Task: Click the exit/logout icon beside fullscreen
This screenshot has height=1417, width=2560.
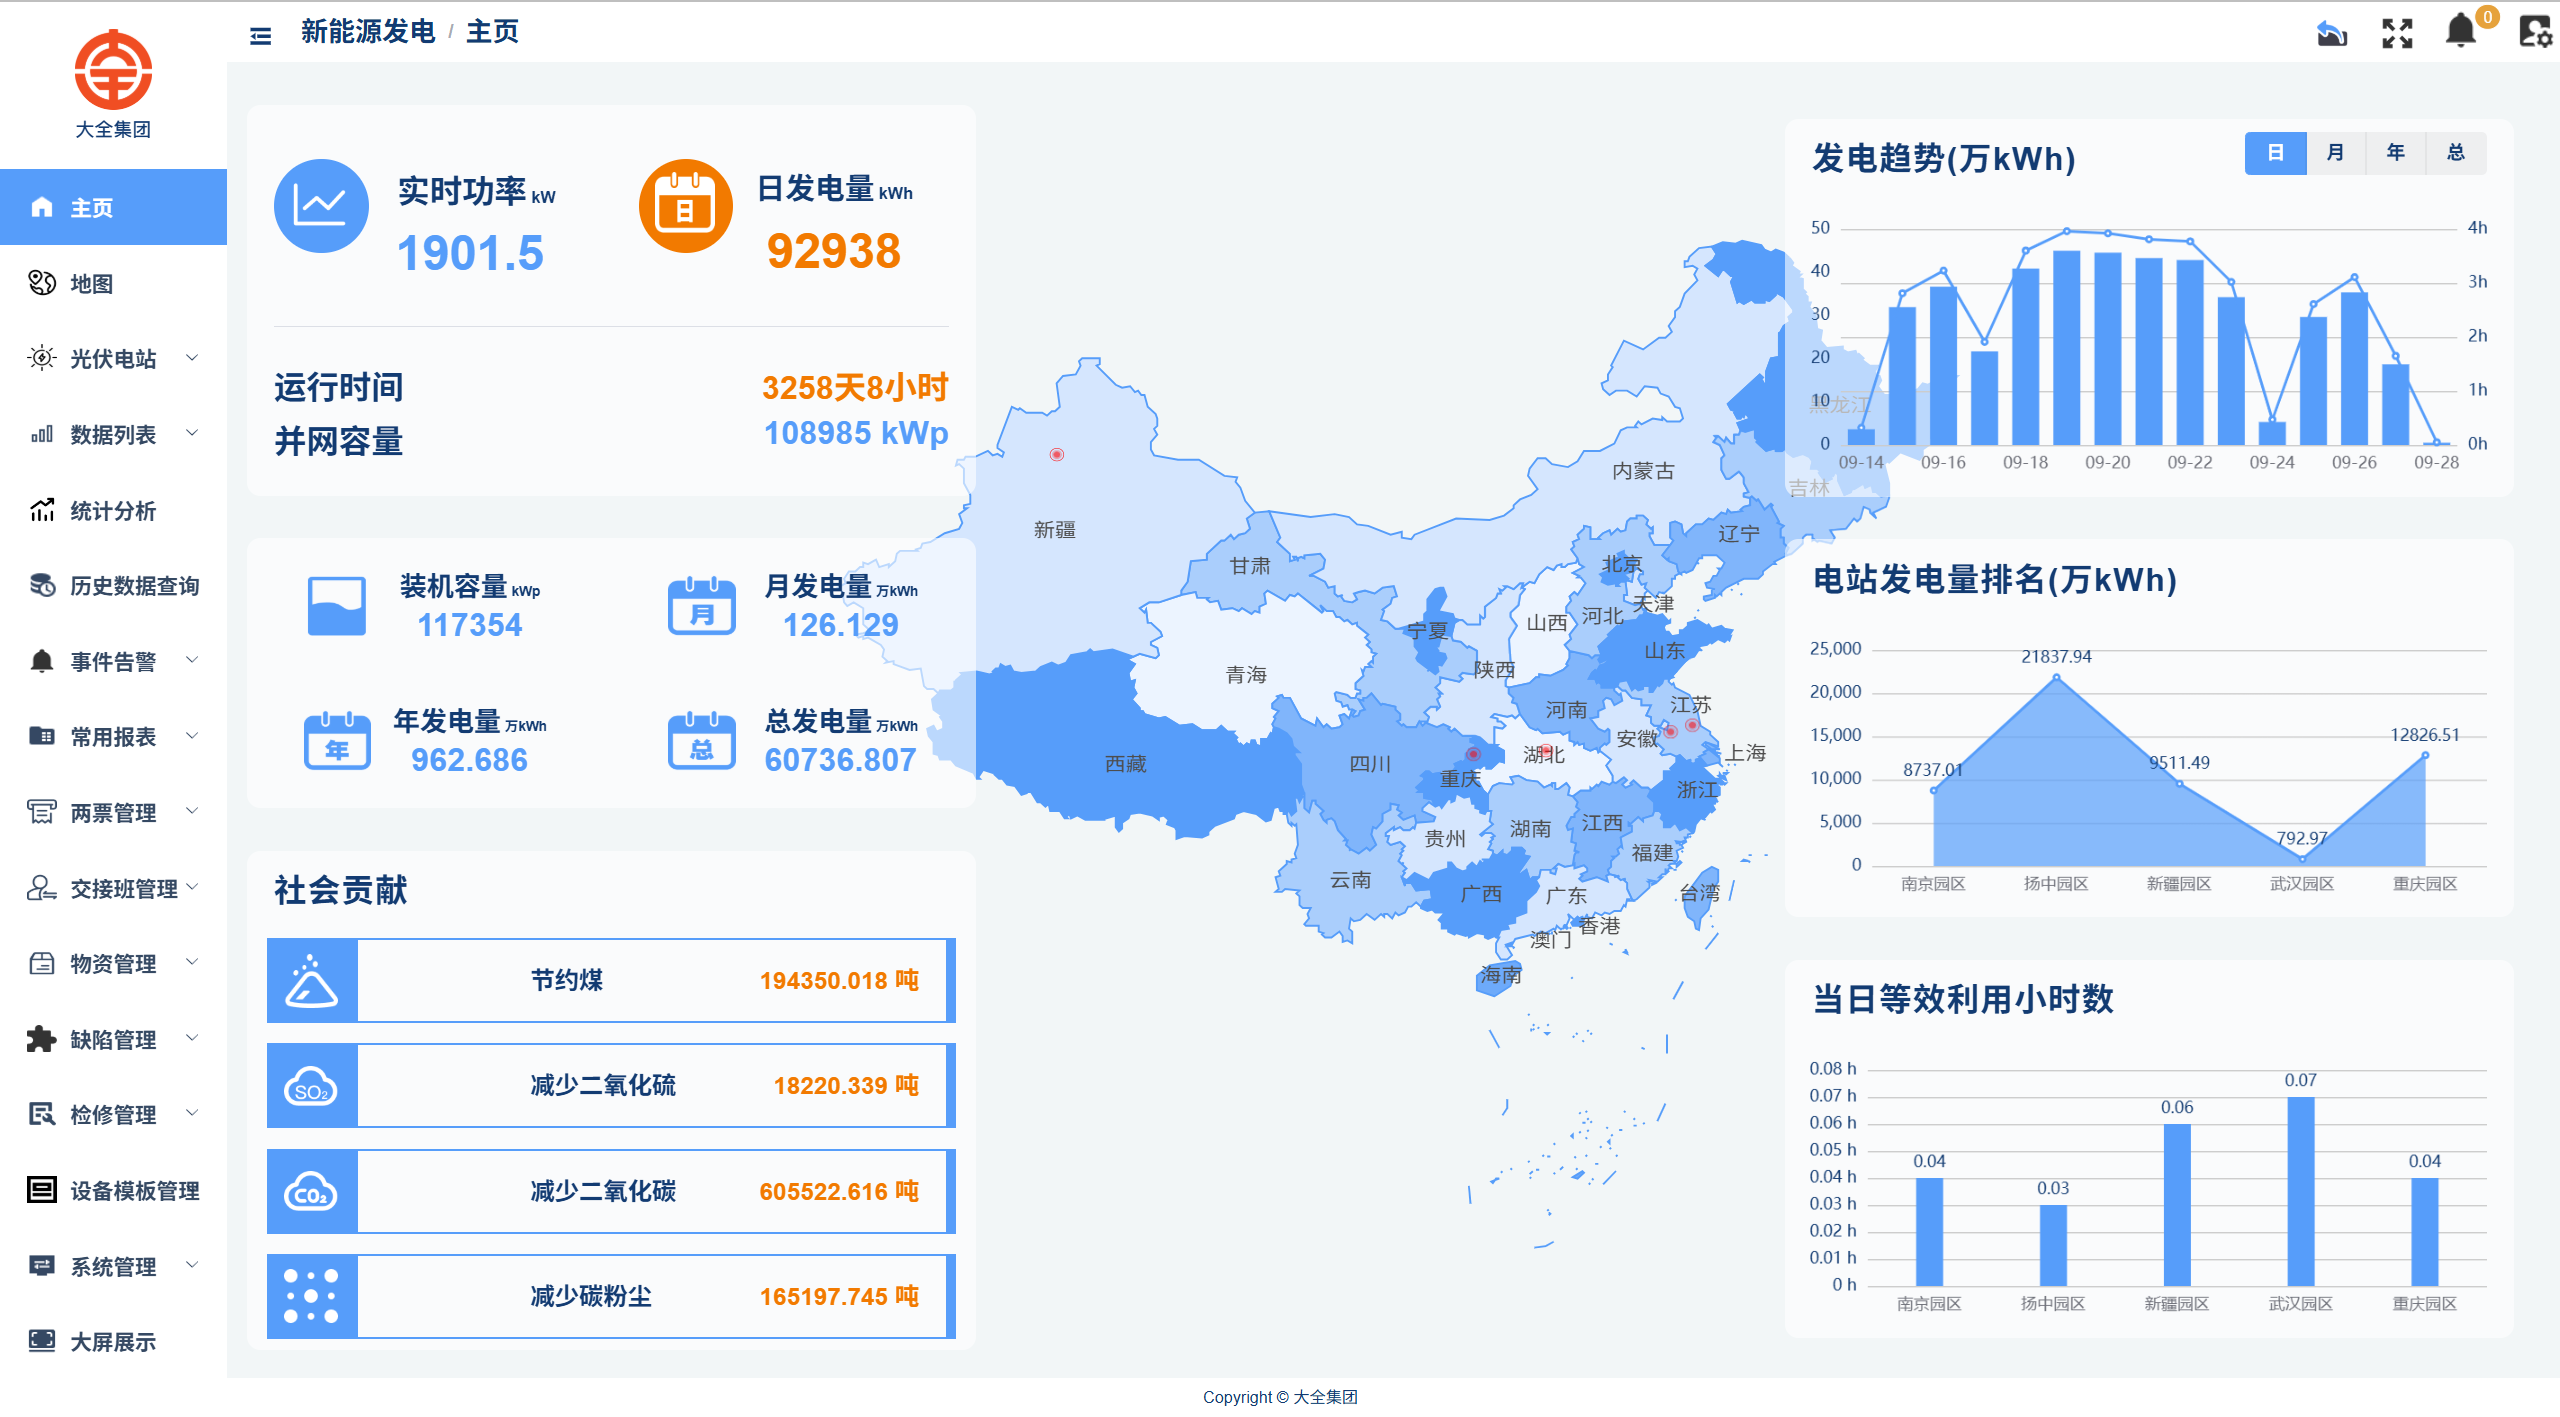Action: (x=2331, y=34)
